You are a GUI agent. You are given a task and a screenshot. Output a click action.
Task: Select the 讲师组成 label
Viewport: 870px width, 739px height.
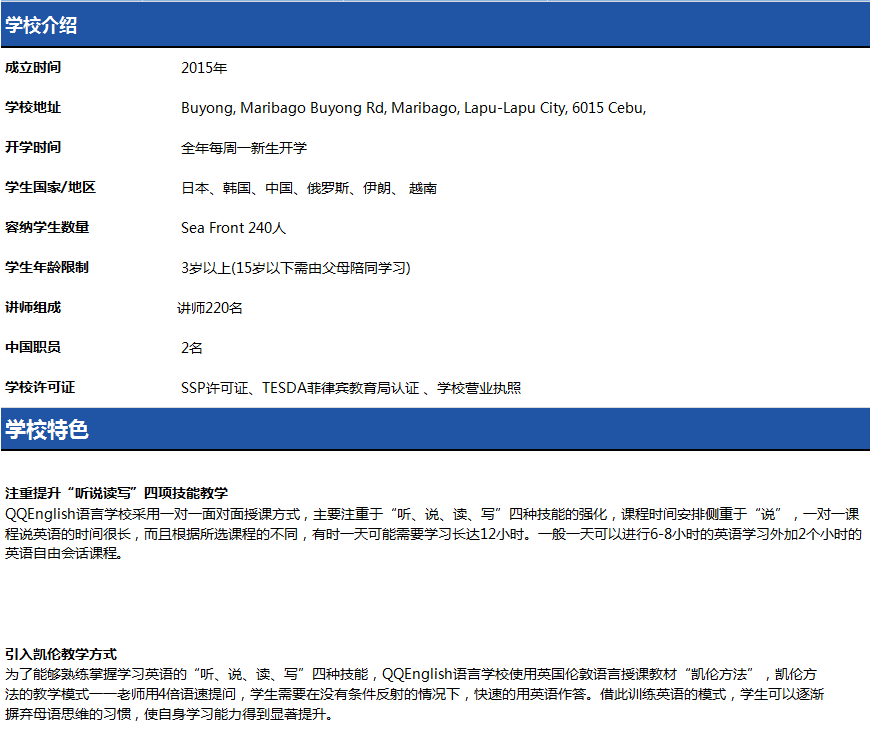33,308
